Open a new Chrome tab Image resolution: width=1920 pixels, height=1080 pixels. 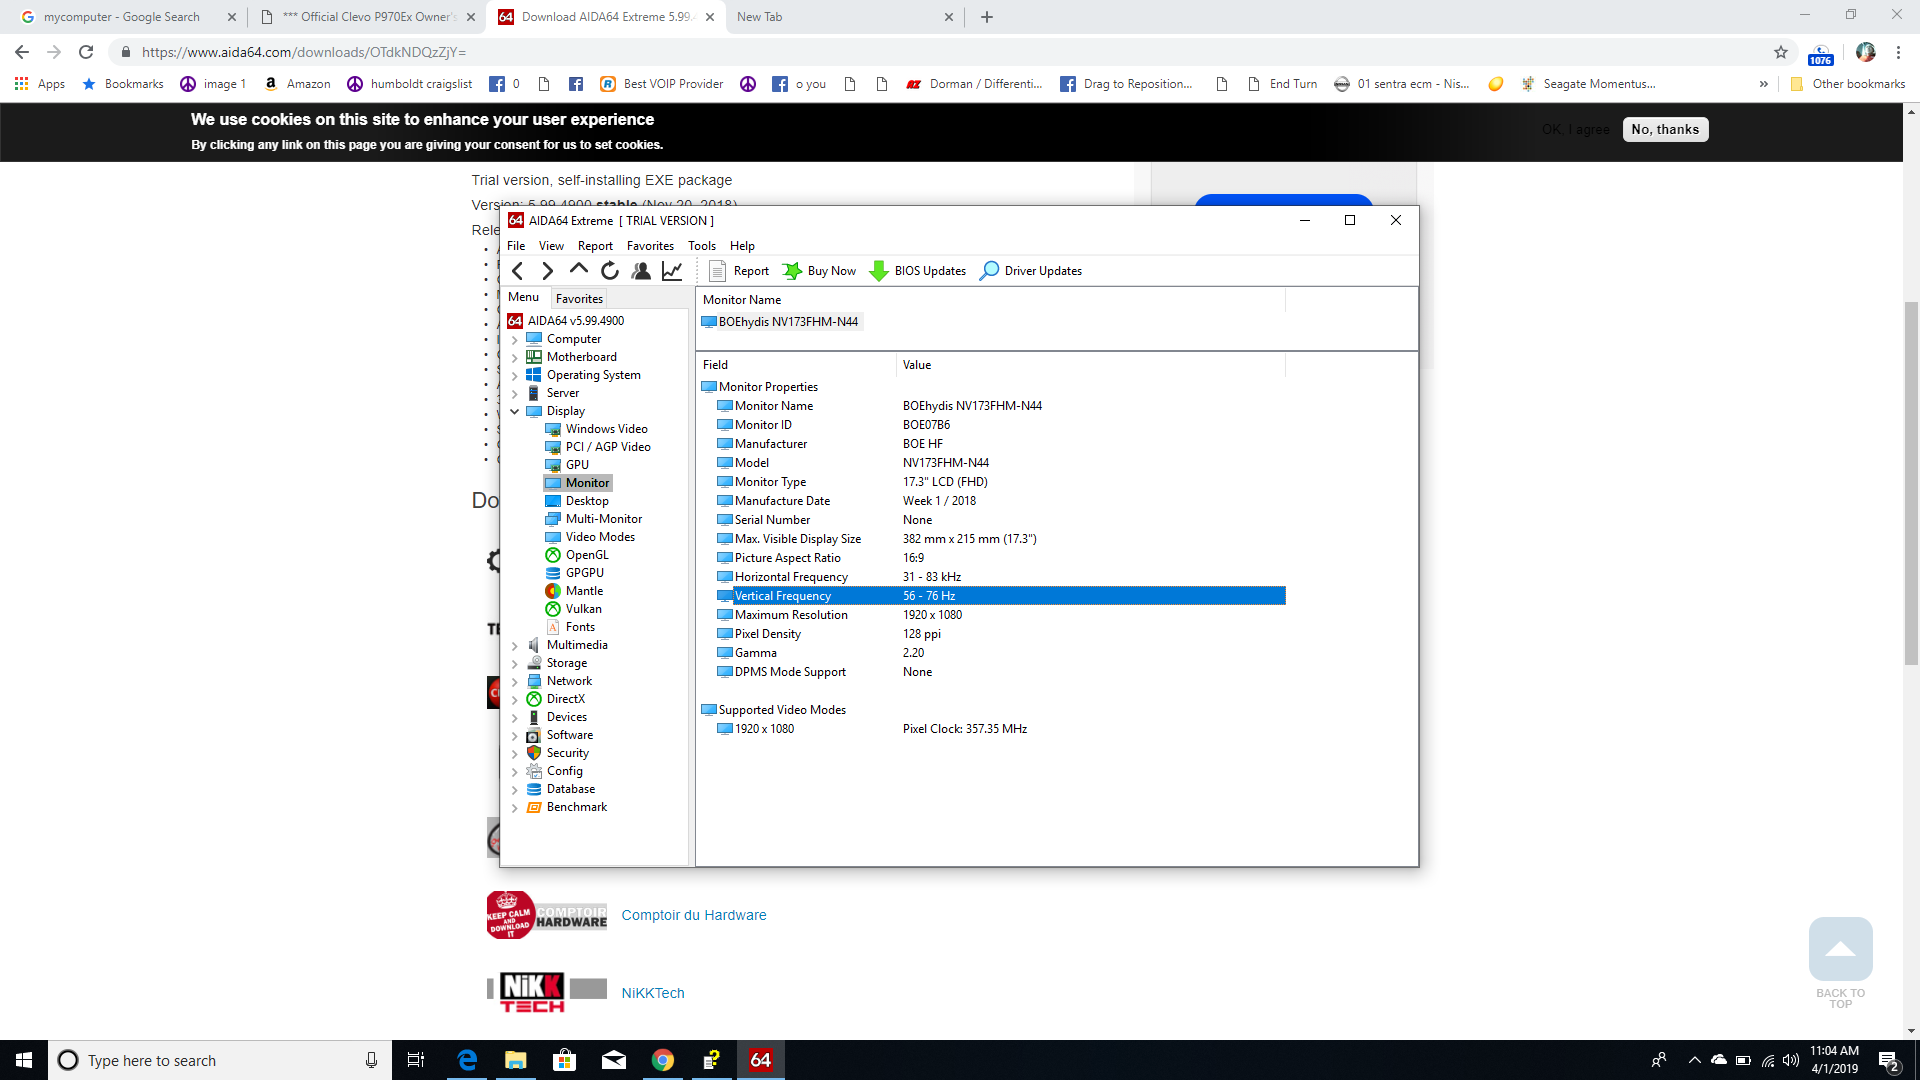click(x=987, y=17)
